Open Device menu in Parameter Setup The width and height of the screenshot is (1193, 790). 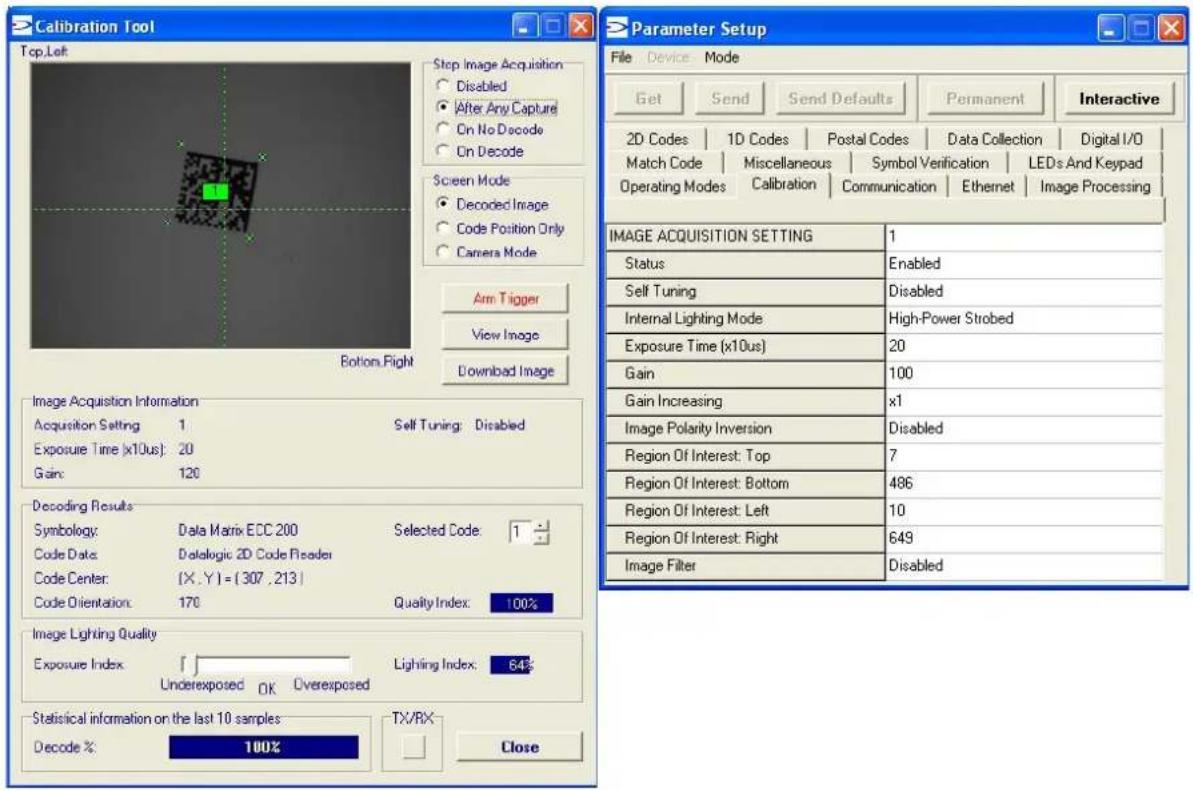pyautogui.click(x=667, y=57)
